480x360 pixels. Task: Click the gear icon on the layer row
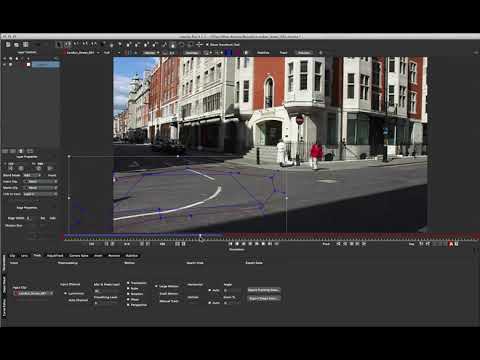11,64
